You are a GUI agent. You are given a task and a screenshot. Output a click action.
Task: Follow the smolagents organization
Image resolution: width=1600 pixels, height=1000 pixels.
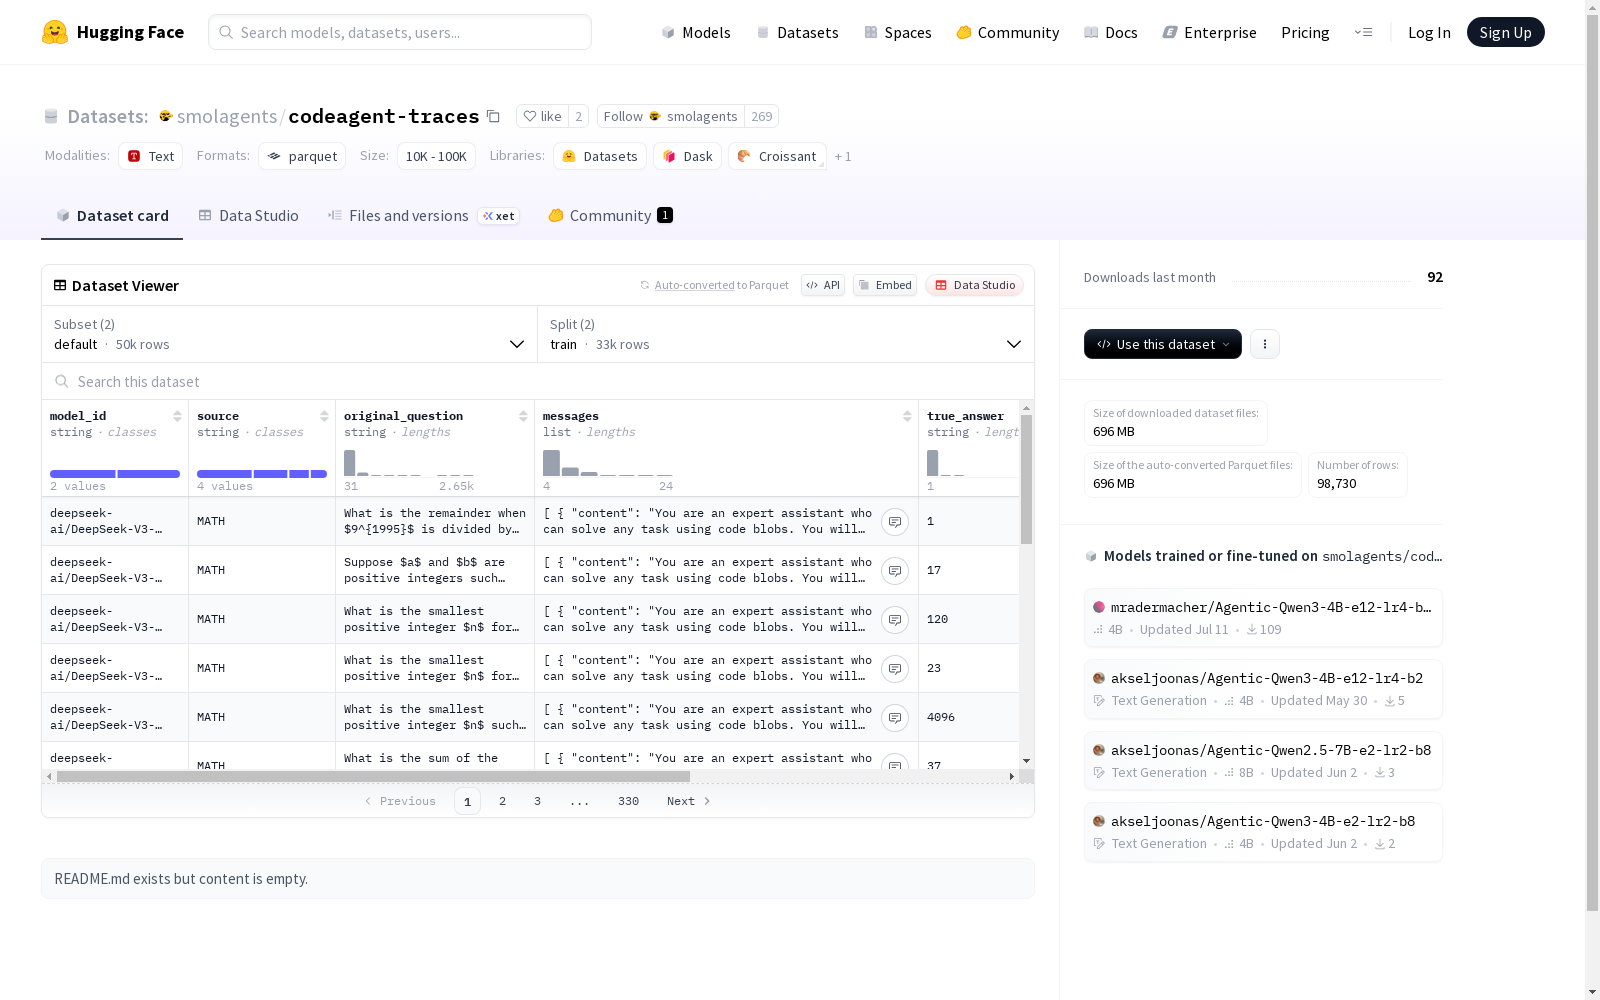671,116
